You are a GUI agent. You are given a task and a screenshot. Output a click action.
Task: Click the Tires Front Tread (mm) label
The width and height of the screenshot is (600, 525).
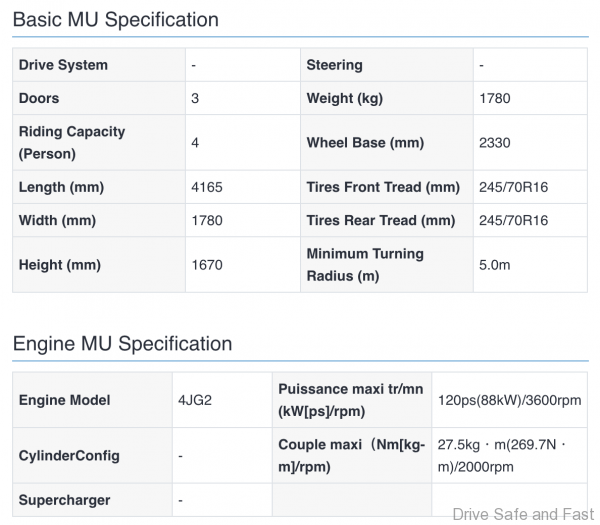point(382,187)
